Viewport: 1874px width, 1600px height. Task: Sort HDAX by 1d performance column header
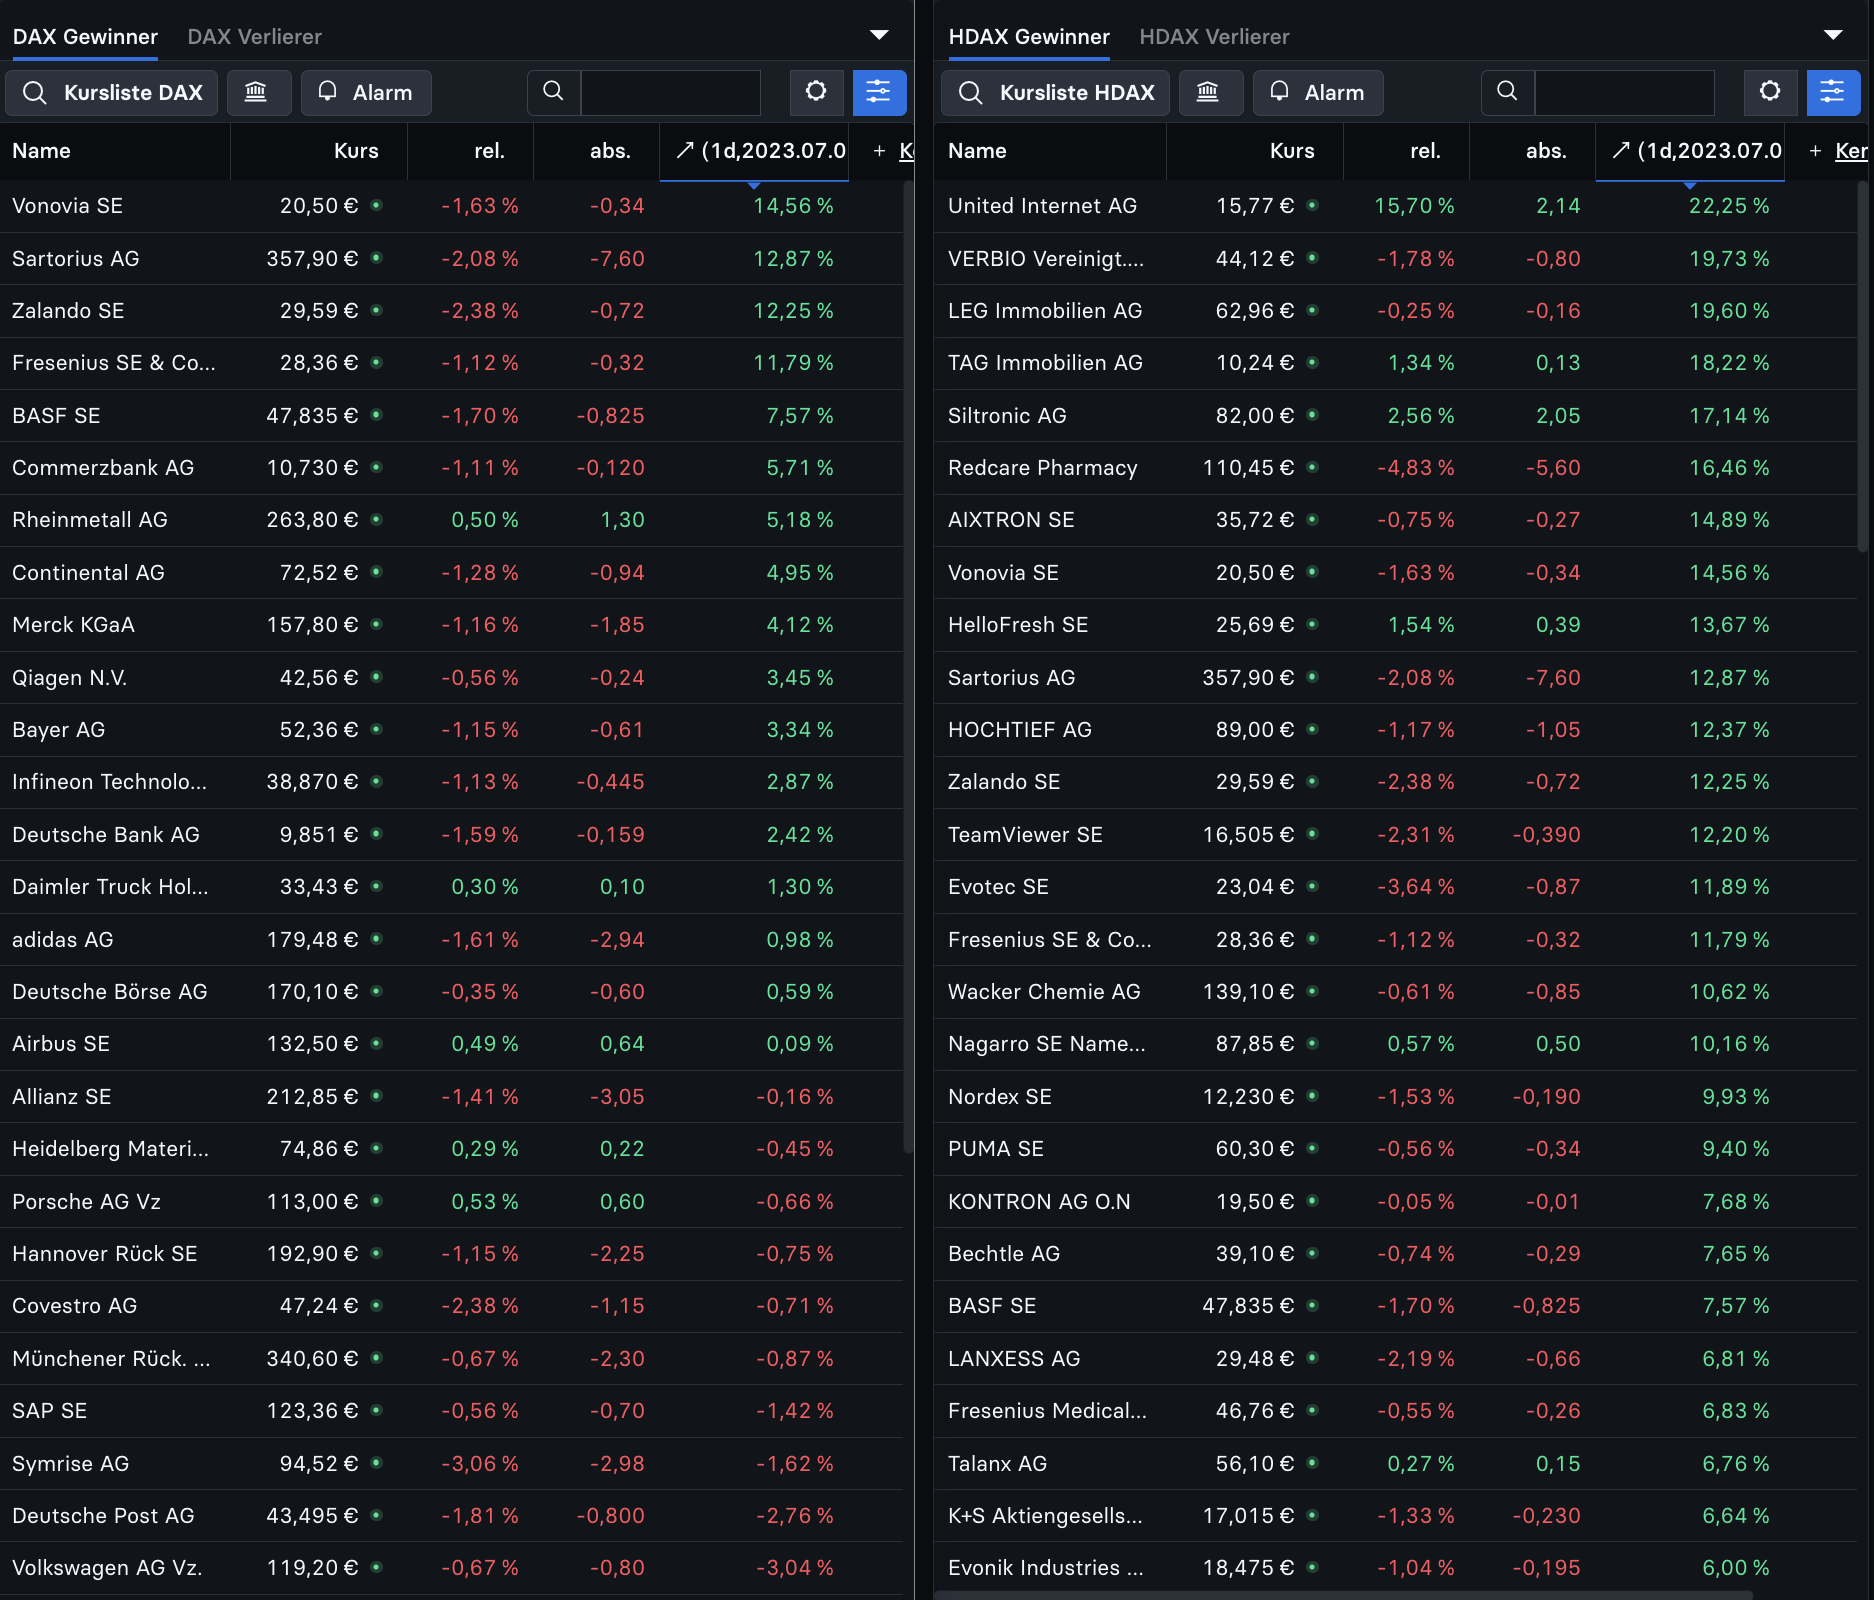(x=1690, y=151)
